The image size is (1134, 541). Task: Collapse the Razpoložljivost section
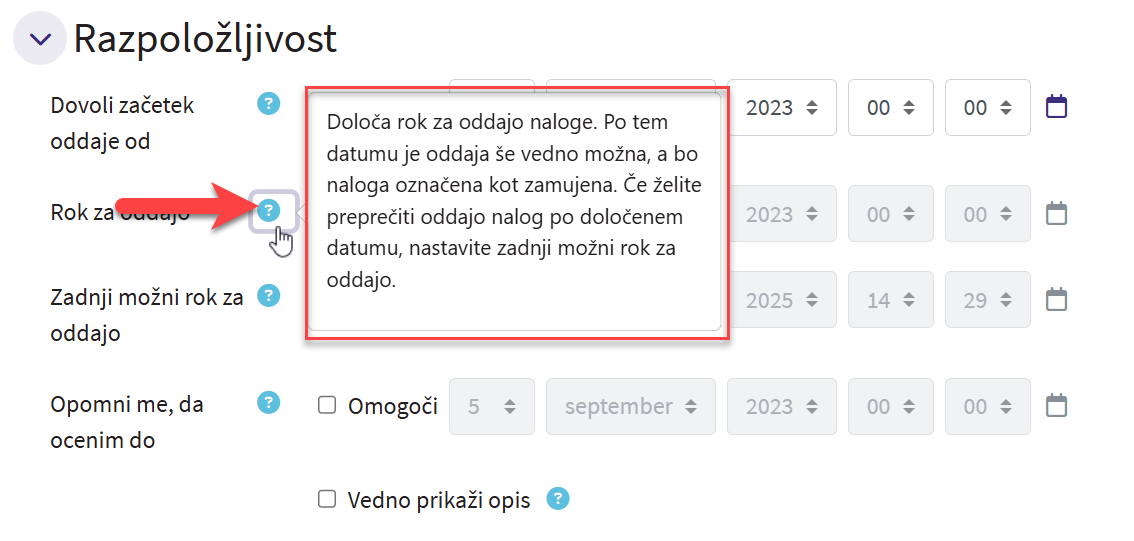point(39,39)
